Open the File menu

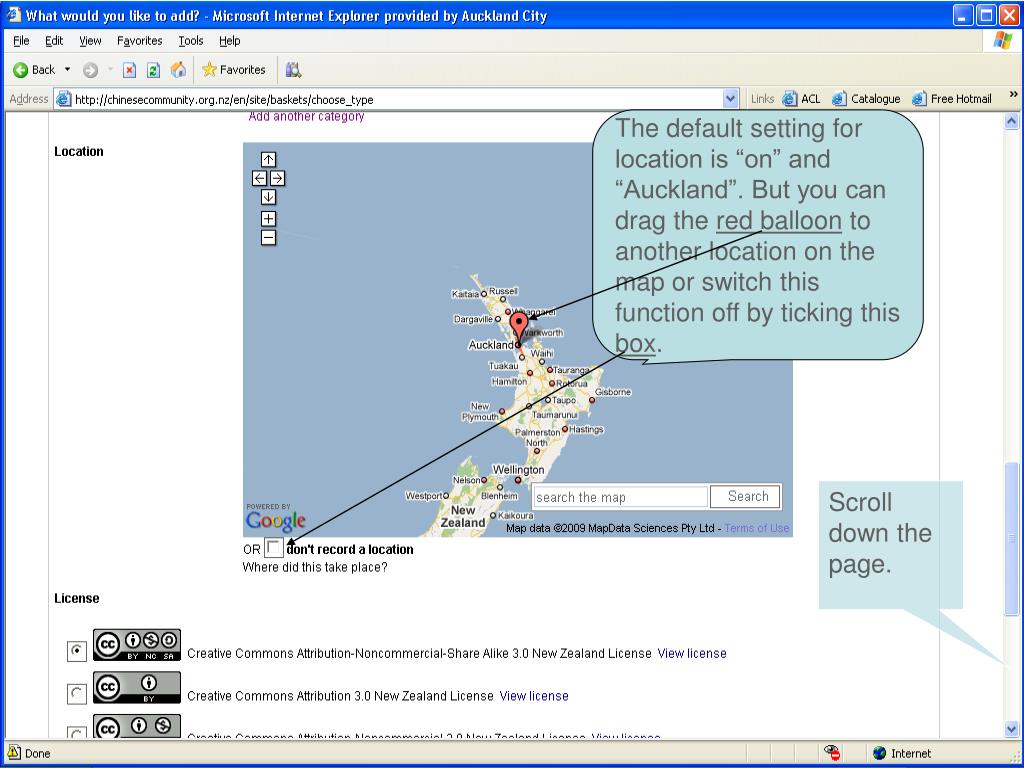[x=22, y=40]
